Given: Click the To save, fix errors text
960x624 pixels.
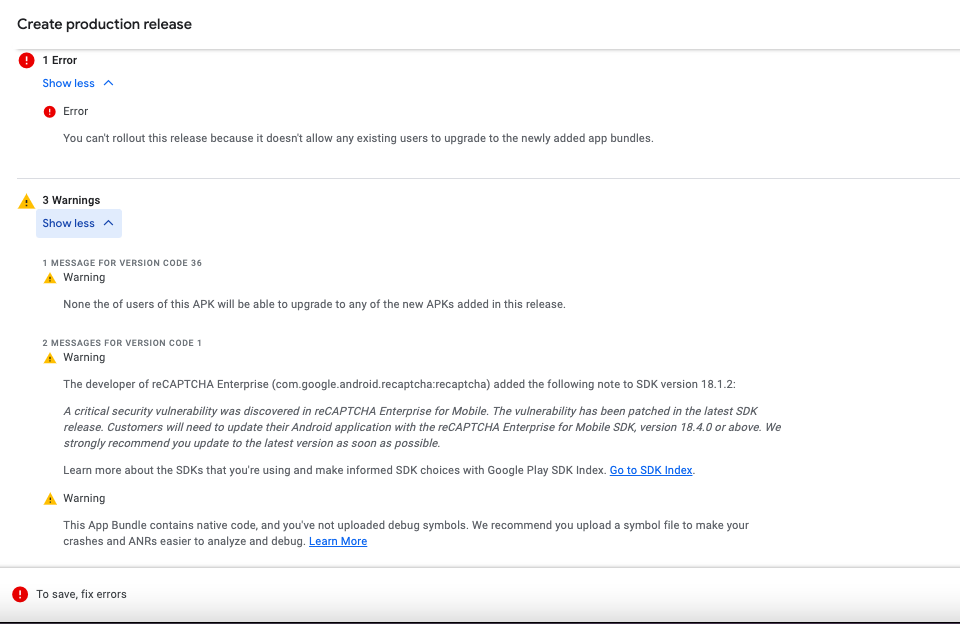Looking at the screenshot, I should click(x=81, y=594).
